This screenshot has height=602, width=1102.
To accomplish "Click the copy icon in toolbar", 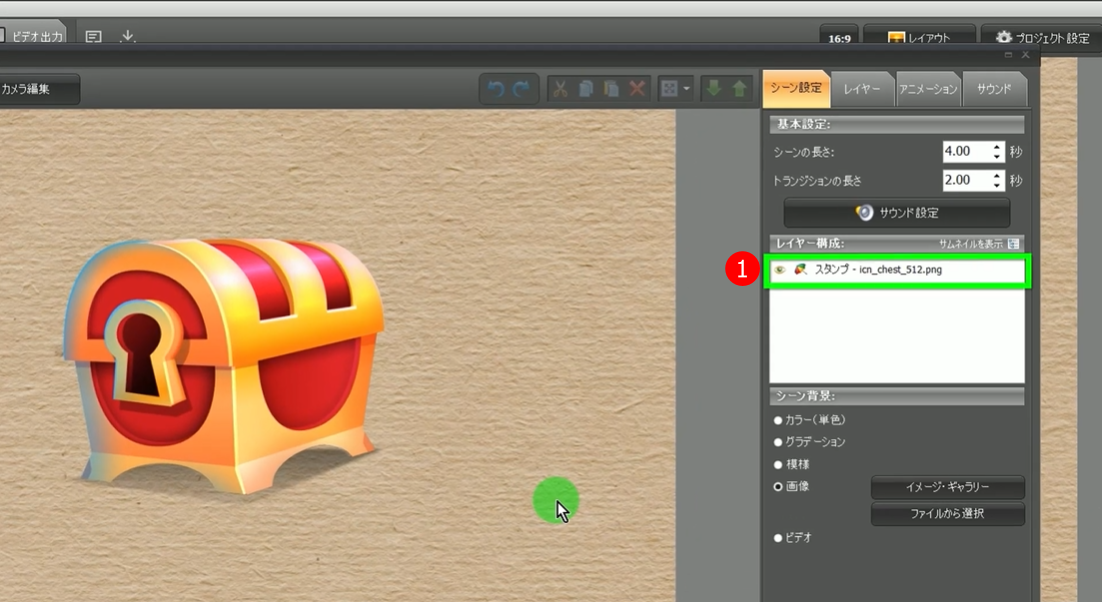I will pos(586,89).
